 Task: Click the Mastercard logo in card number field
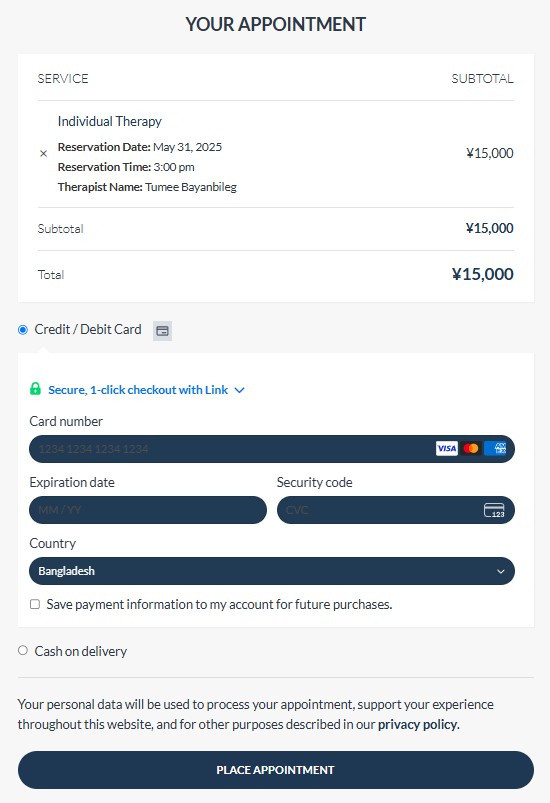(471, 449)
